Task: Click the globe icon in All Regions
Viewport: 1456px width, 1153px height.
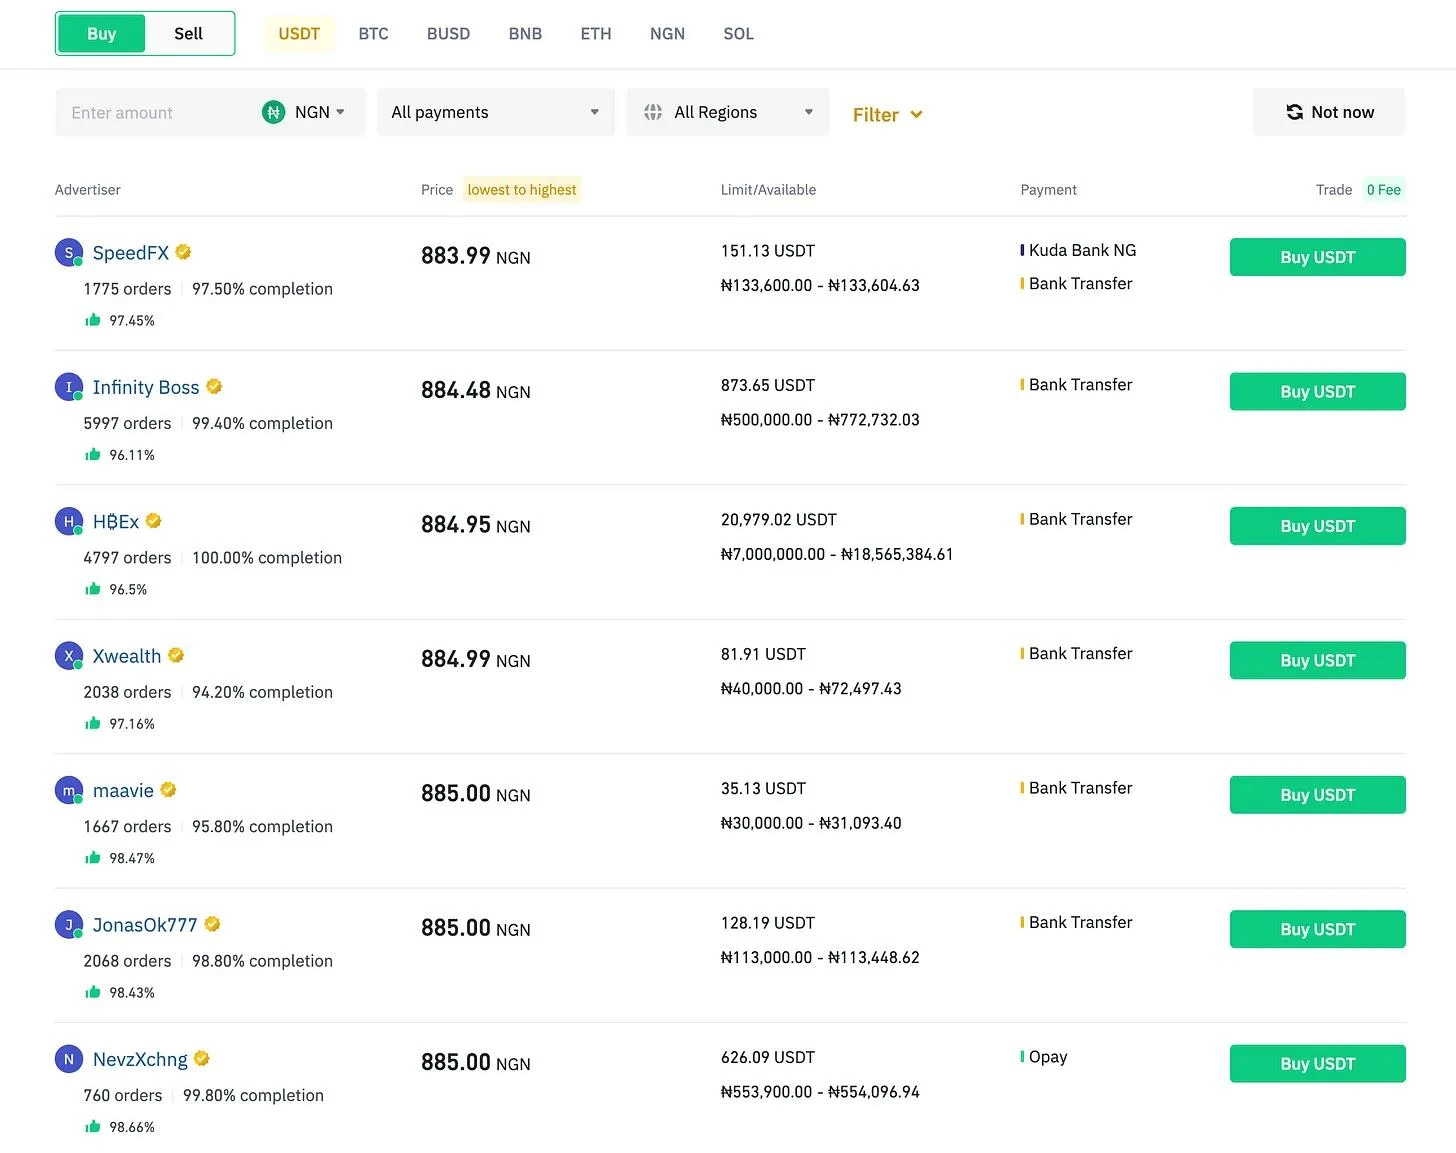Action: (653, 113)
